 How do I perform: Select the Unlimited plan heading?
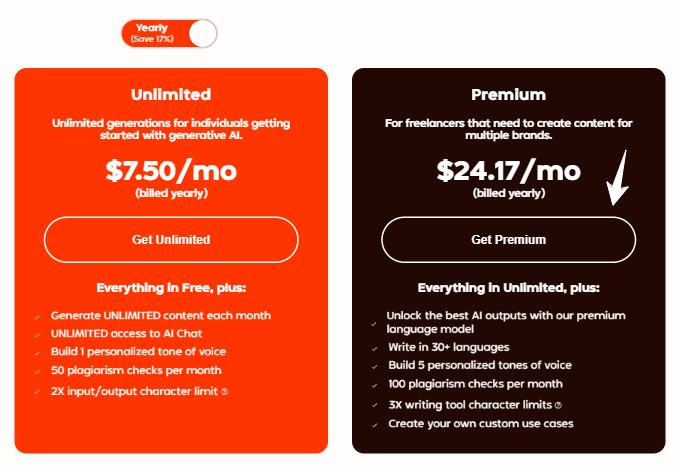coord(171,95)
